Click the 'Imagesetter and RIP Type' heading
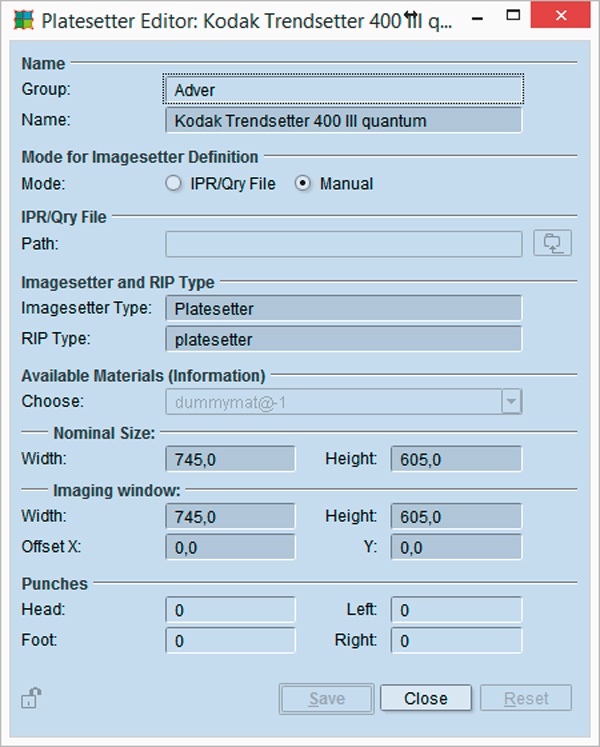The height and width of the screenshot is (747, 600). [x=118, y=282]
